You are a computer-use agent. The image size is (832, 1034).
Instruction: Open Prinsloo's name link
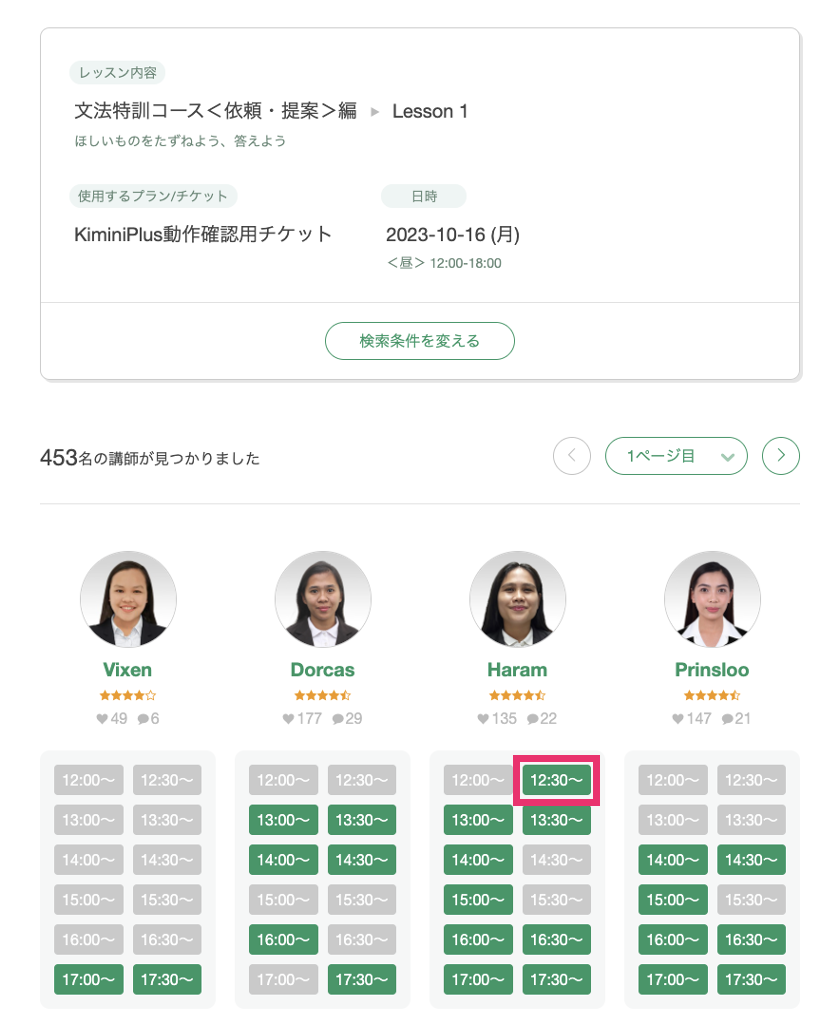point(712,670)
